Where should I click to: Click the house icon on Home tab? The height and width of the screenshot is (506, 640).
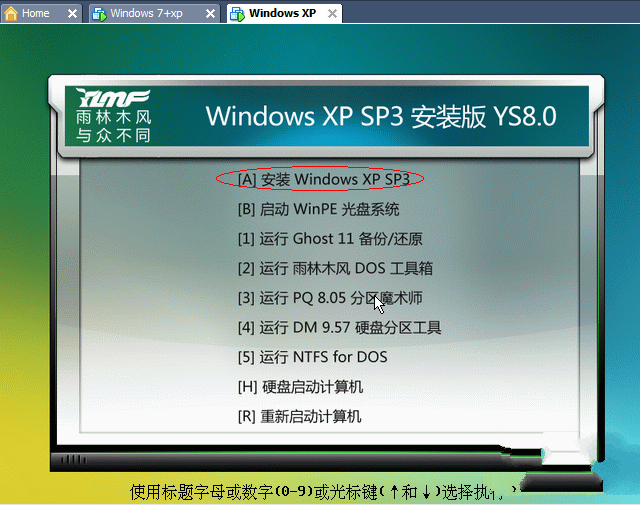point(11,13)
